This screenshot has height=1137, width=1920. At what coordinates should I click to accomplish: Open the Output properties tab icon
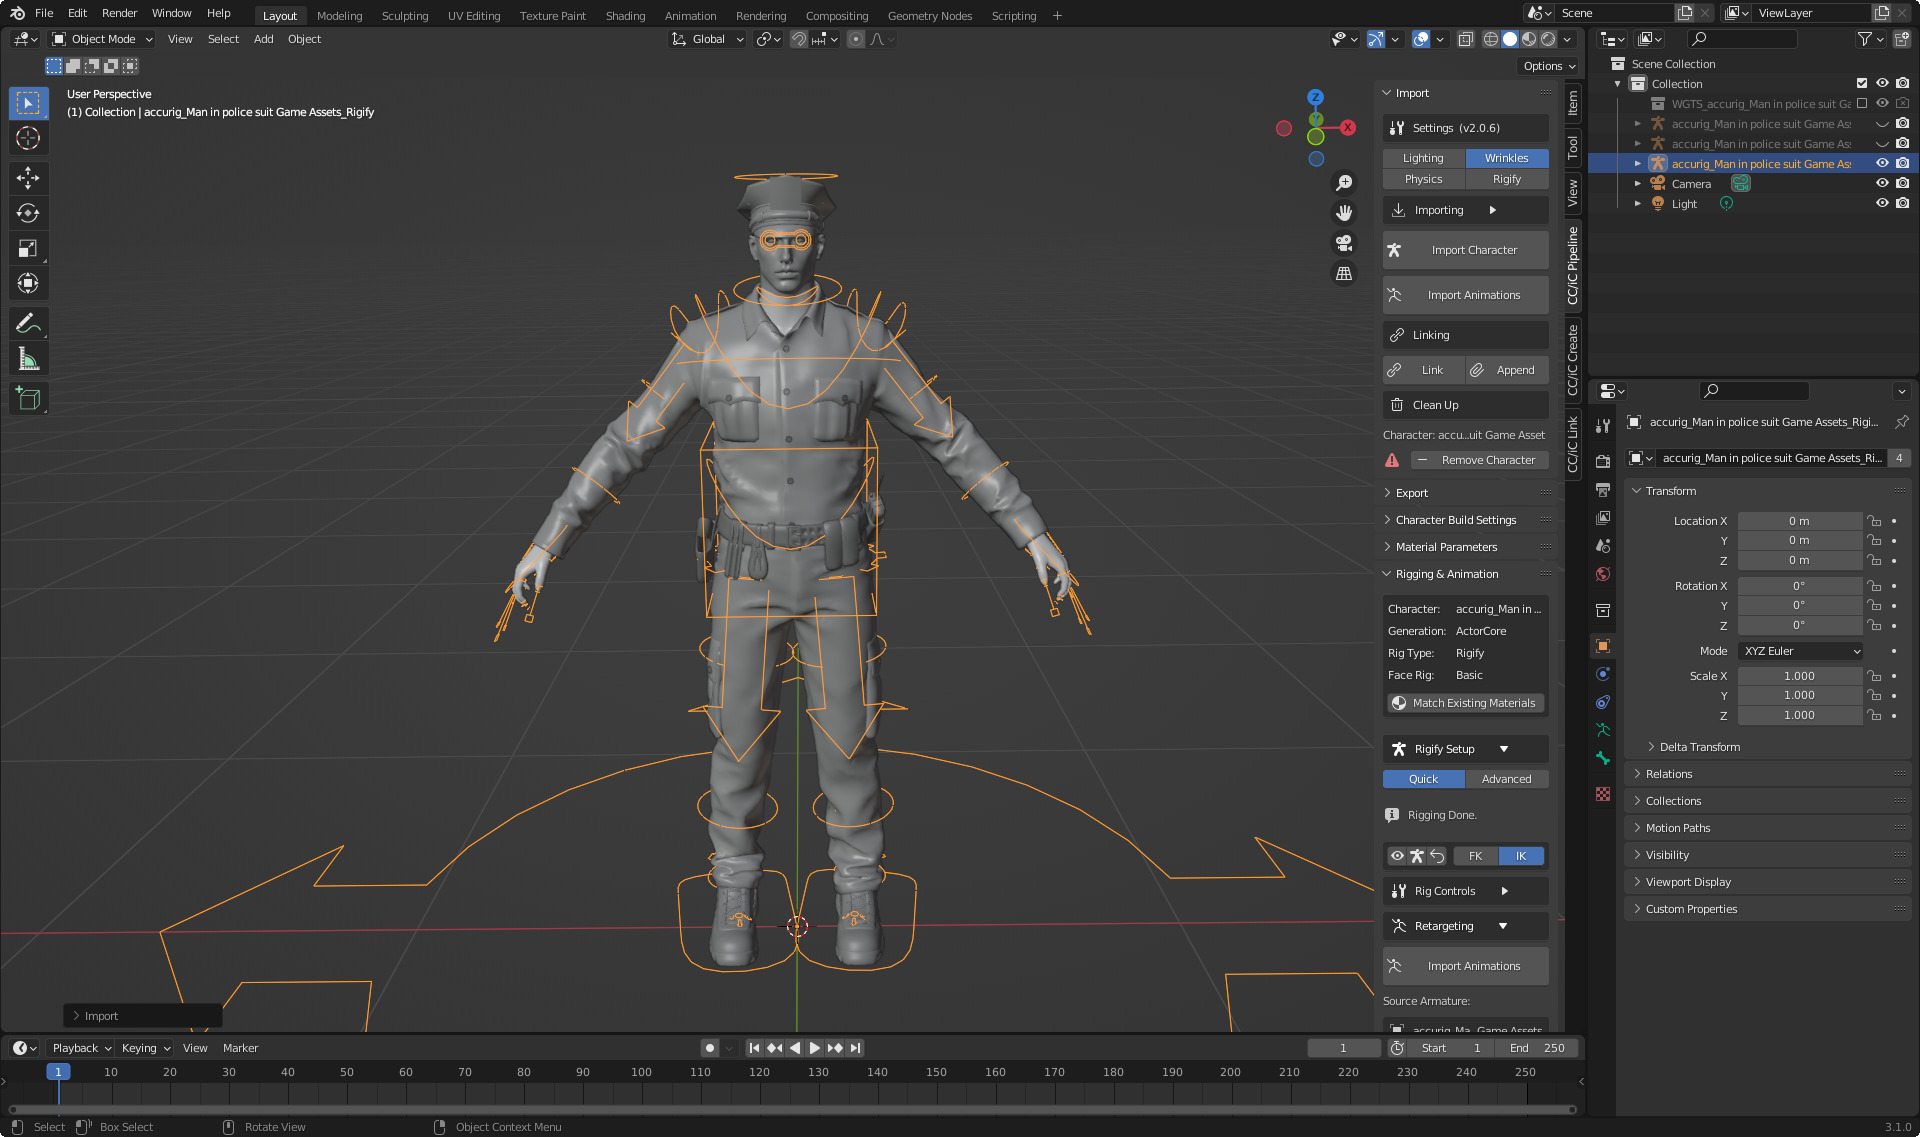[x=1603, y=490]
